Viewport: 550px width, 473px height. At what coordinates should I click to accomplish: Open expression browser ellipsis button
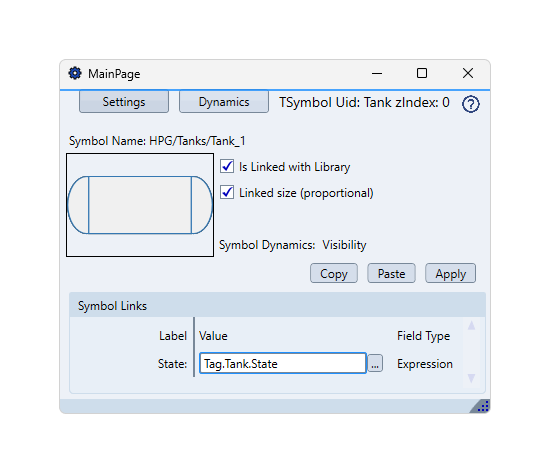tap(375, 363)
